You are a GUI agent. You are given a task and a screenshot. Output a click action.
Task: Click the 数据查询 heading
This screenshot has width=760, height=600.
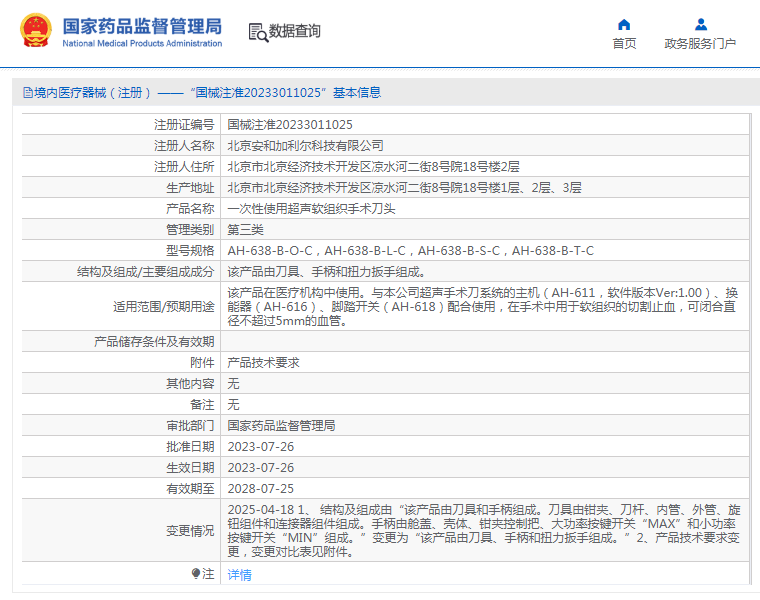[x=295, y=31]
